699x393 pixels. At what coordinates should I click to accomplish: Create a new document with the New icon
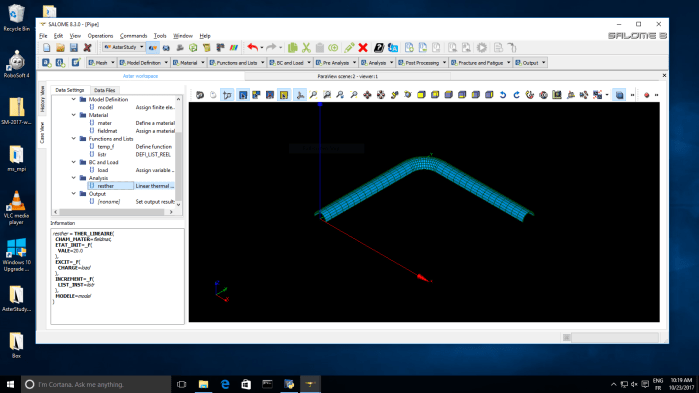tap(46, 48)
